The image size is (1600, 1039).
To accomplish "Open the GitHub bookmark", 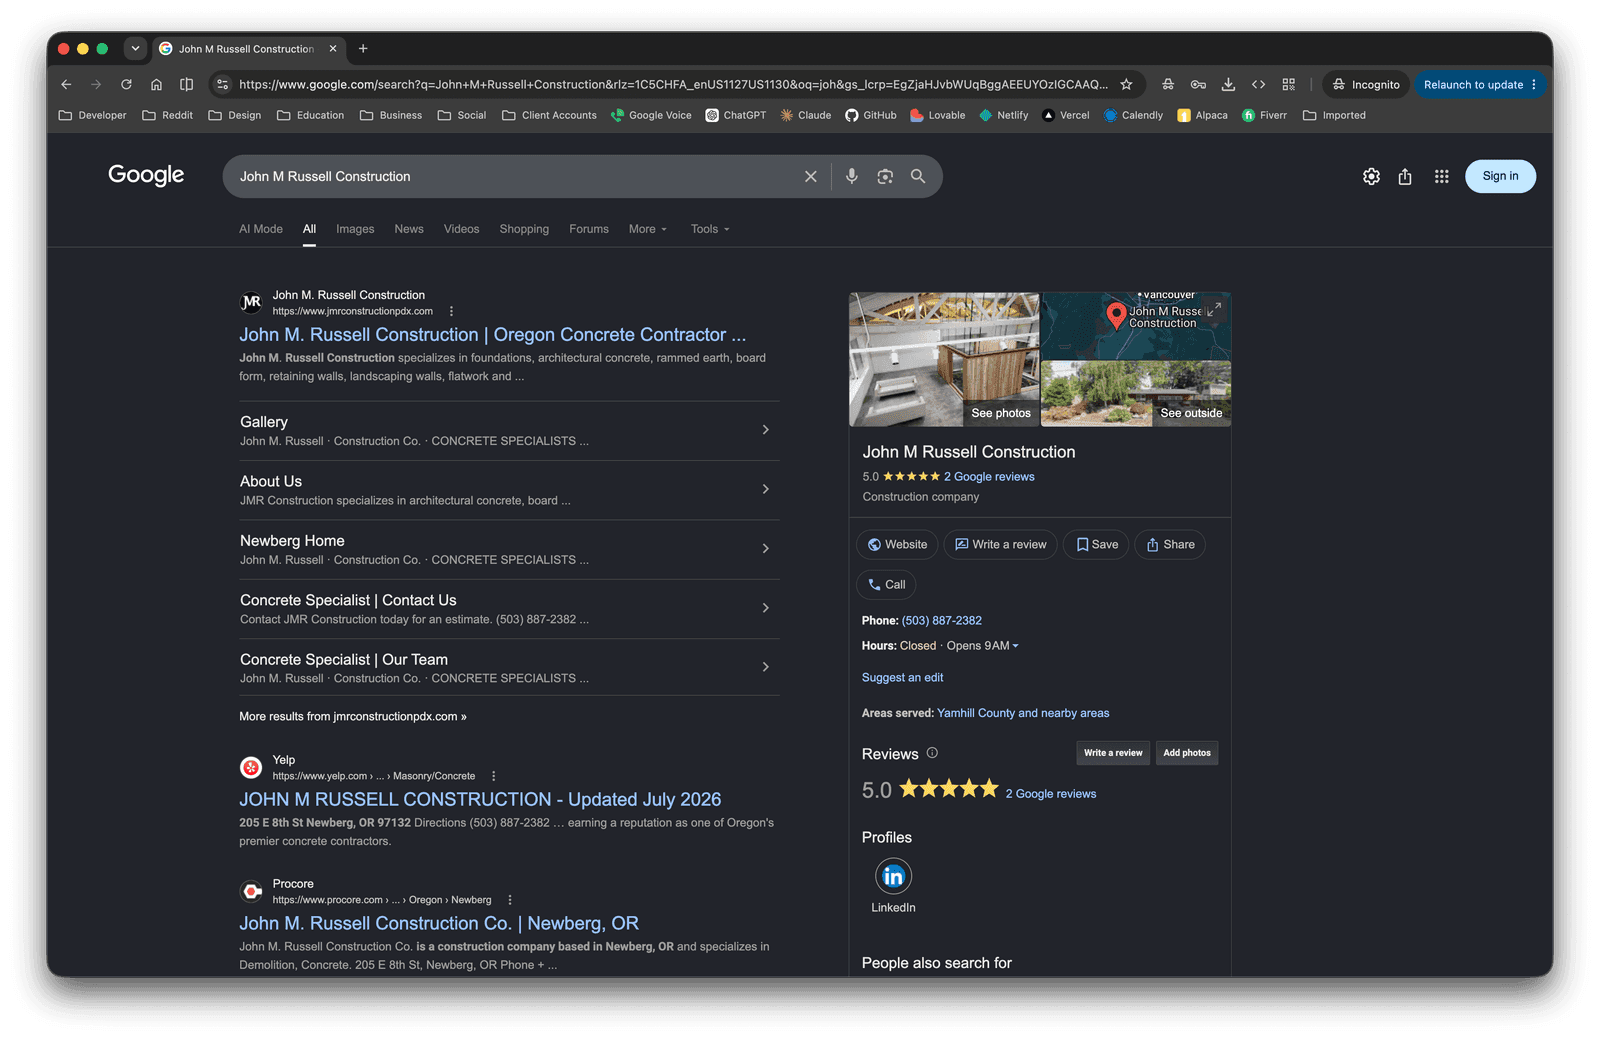I will 870,116.
